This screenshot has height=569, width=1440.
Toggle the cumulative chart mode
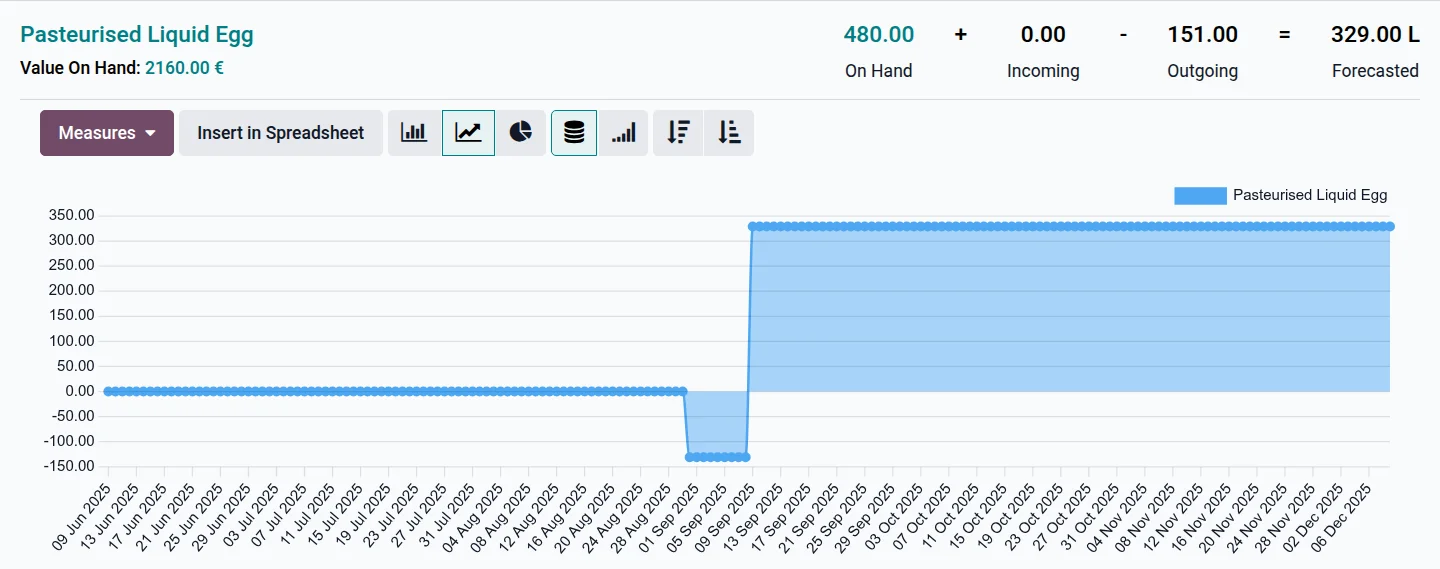(624, 133)
